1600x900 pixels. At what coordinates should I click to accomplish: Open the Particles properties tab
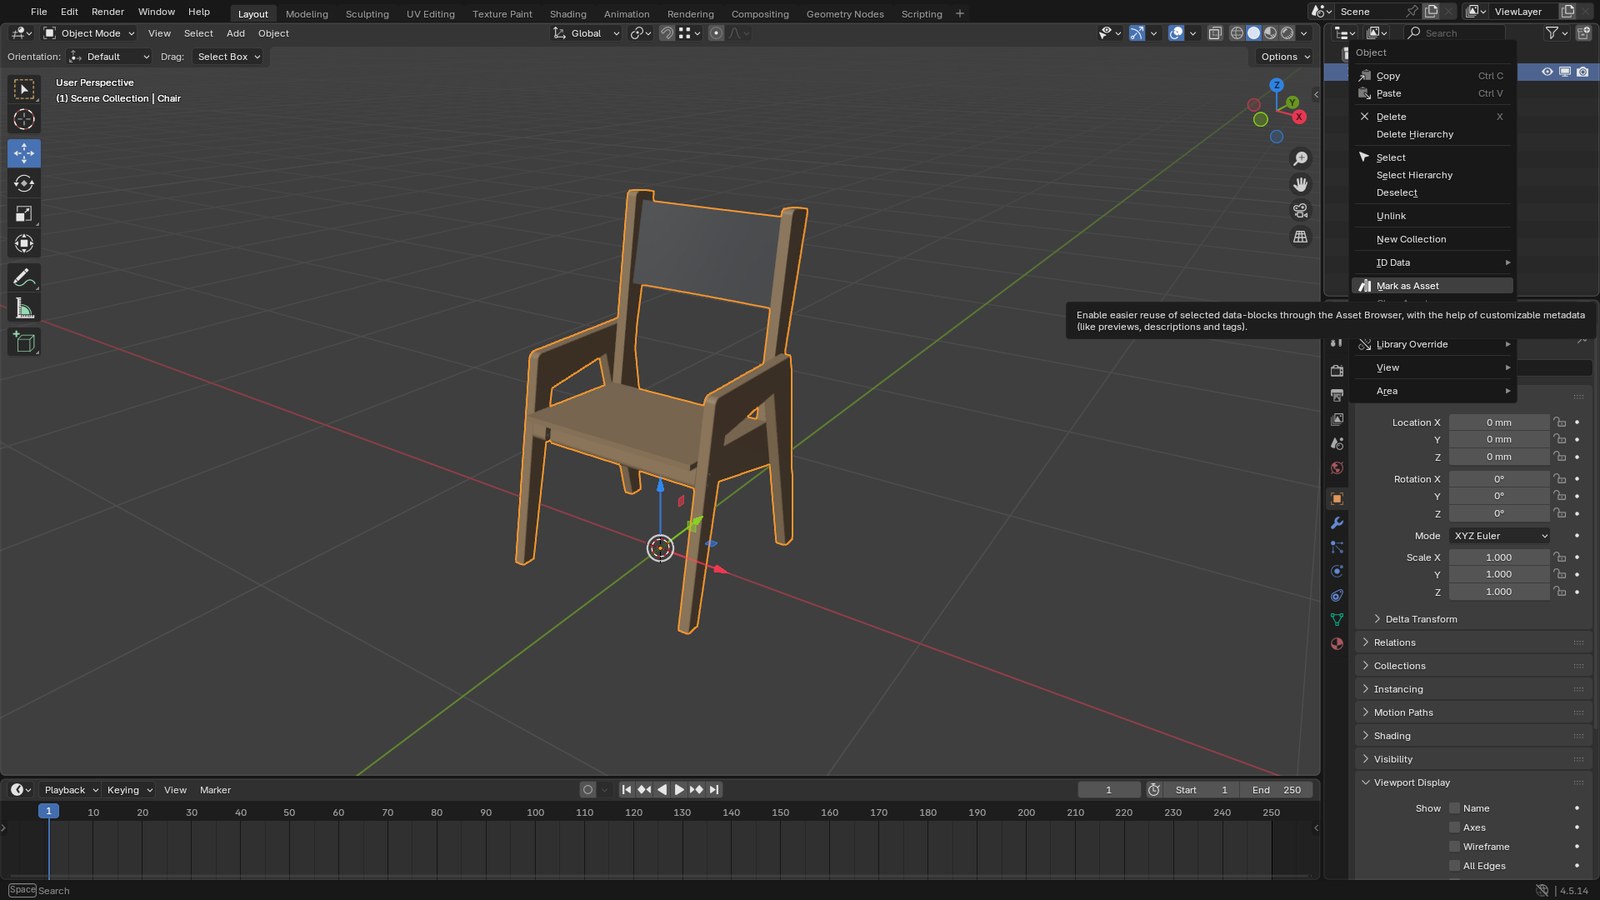click(x=1337, y=547)
